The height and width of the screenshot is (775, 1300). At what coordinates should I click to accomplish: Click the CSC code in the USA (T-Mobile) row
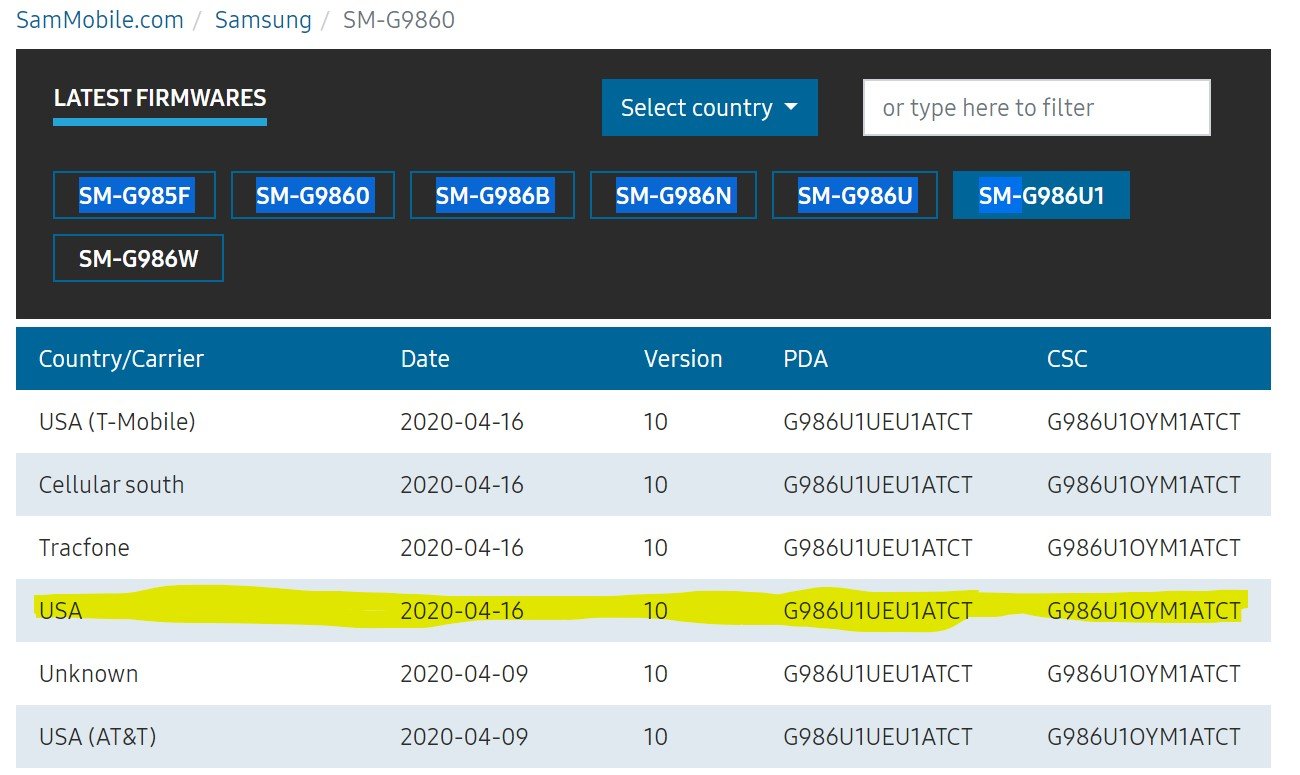[1144, 422]
